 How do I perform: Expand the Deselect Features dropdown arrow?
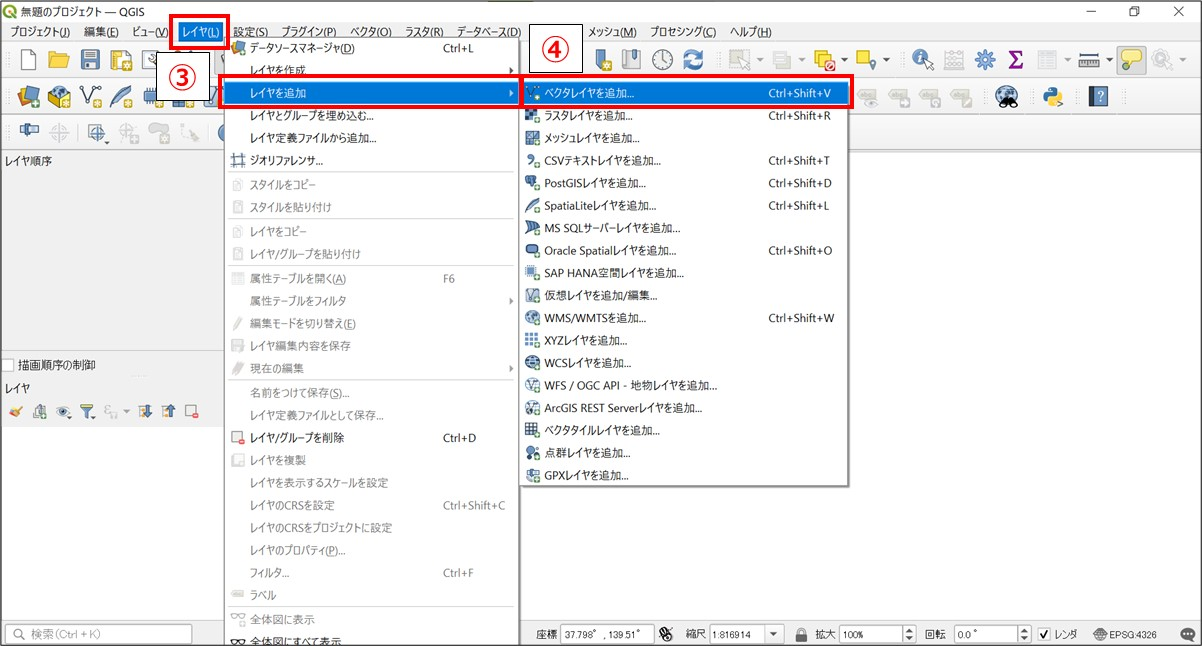pos(843,60)
